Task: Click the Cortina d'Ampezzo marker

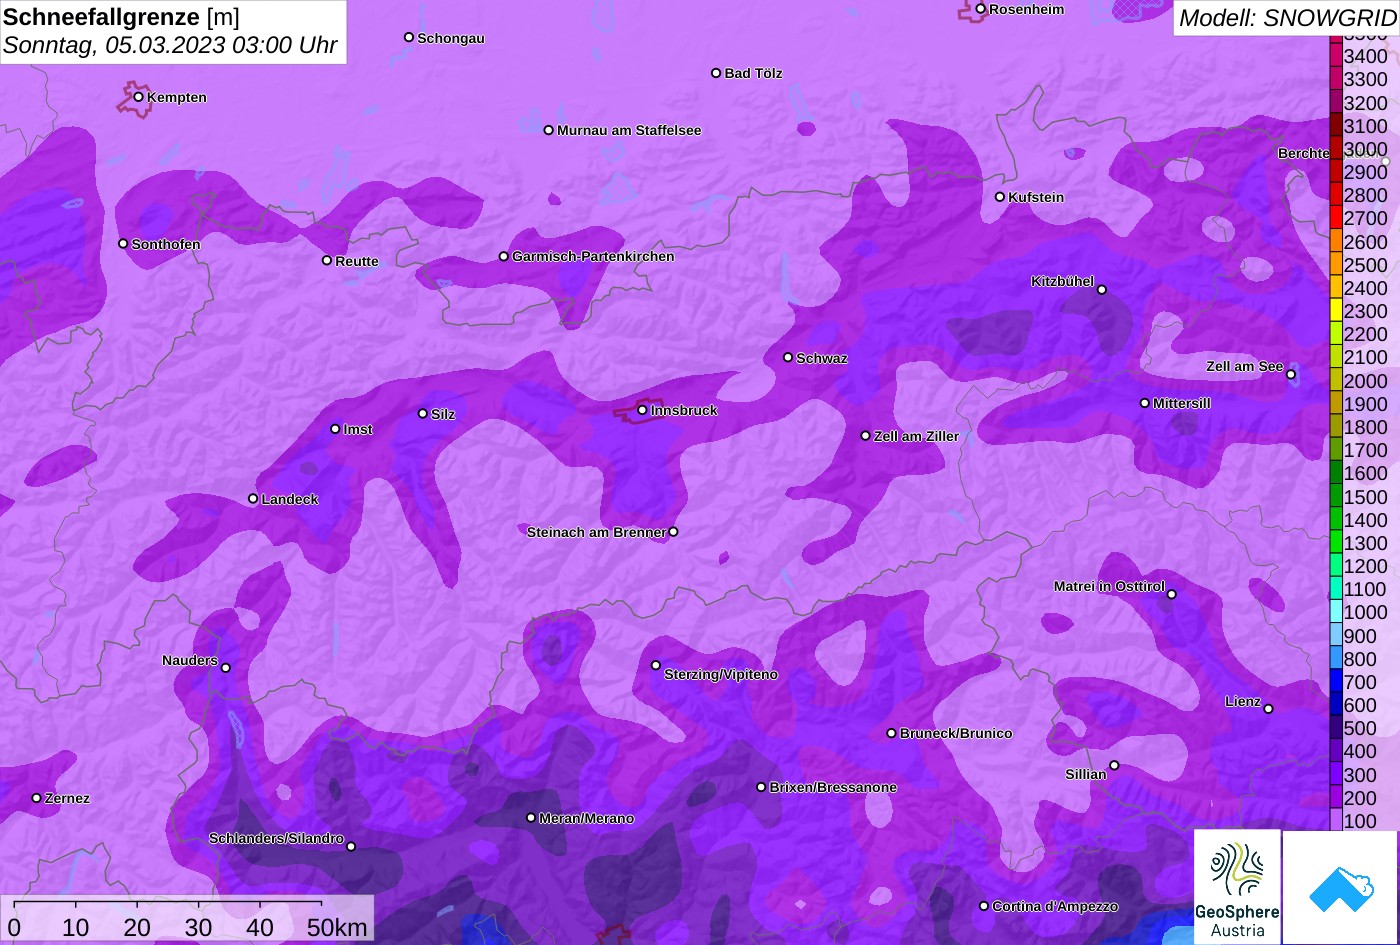Action: (x=984, y=906)
